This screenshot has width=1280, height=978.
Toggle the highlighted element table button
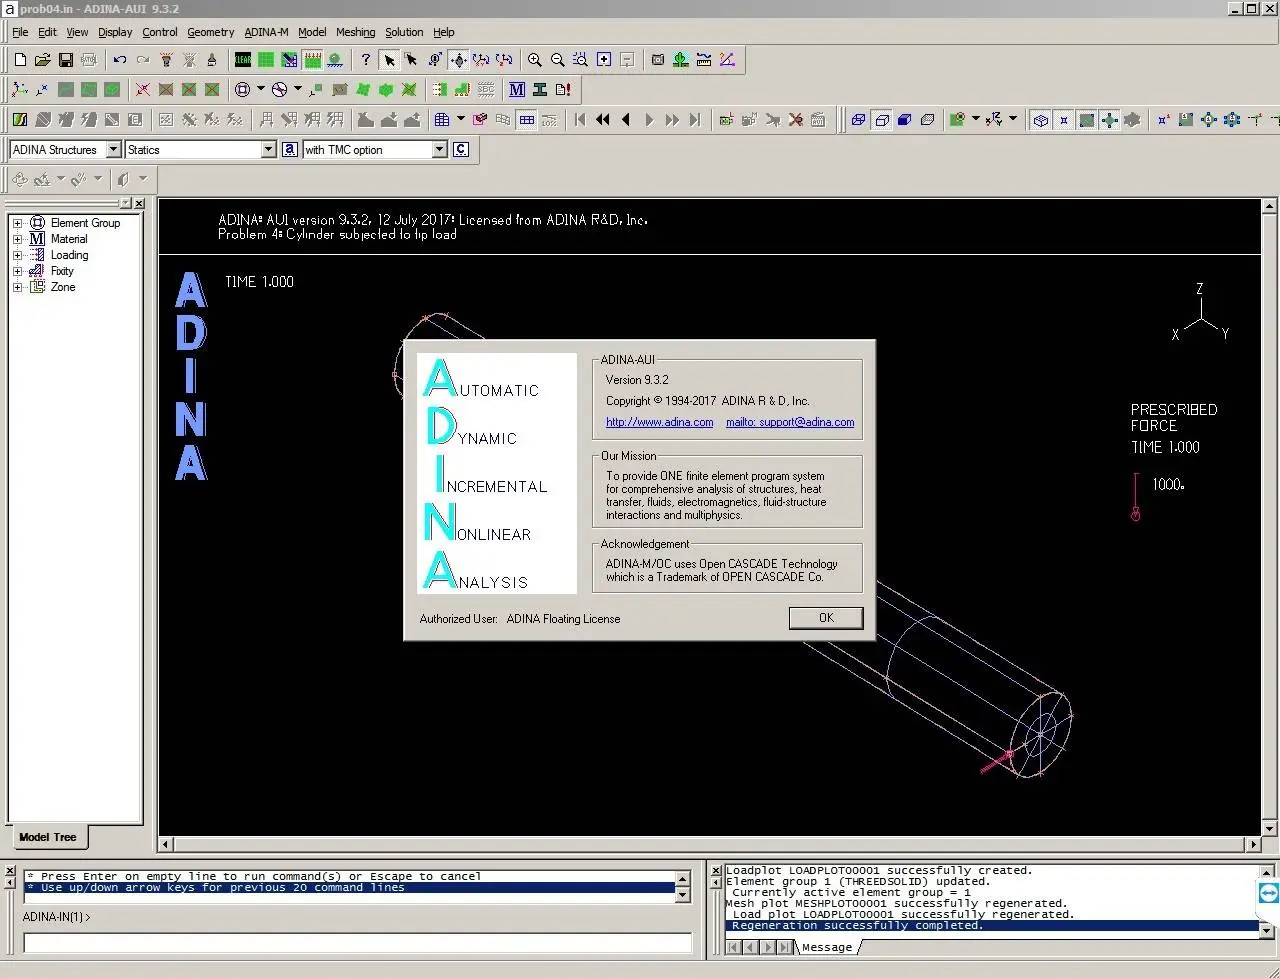pyautogui.click(x=527, y=120)
